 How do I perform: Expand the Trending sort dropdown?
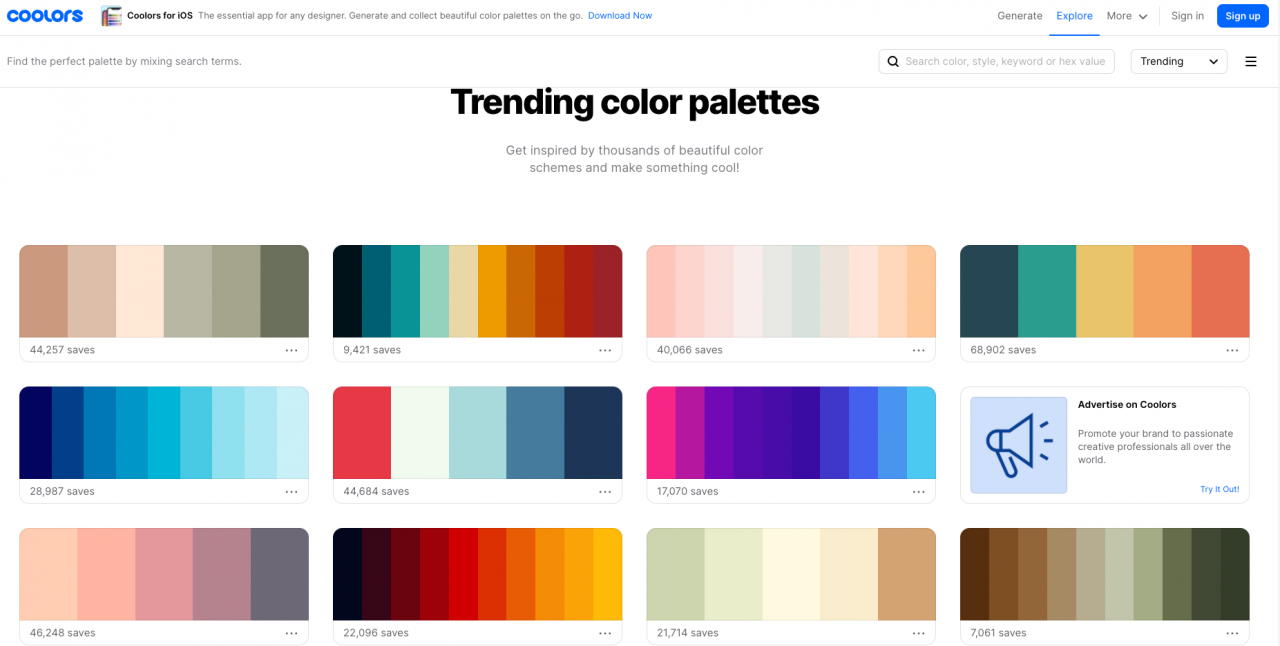[x=1179, y=62]
